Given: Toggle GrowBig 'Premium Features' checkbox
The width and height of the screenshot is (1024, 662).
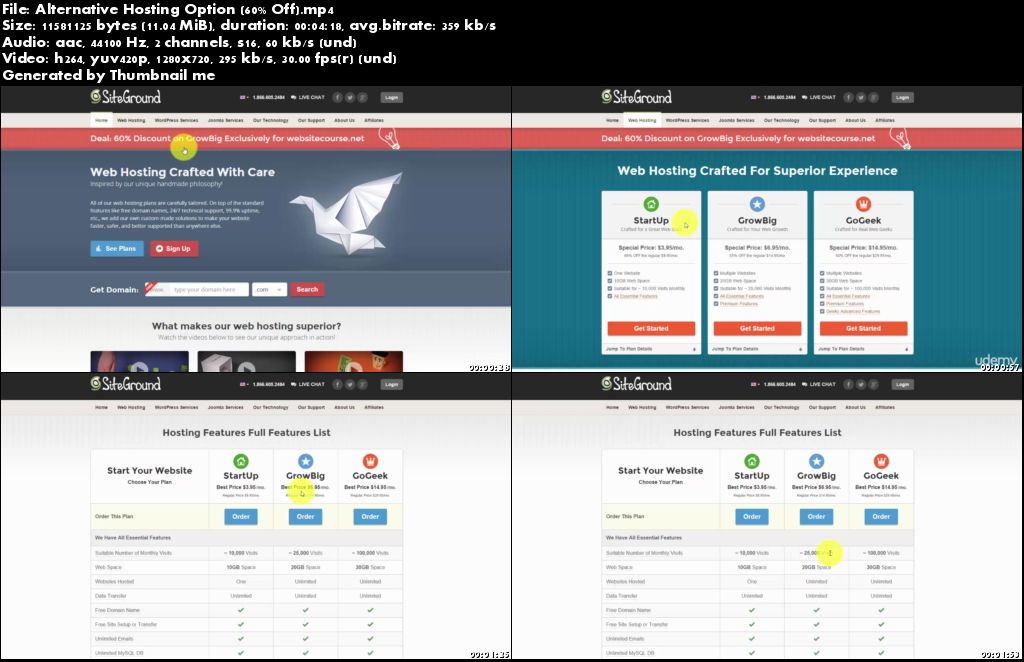Looking at the screenshot, I should click(x=716, y=304).
